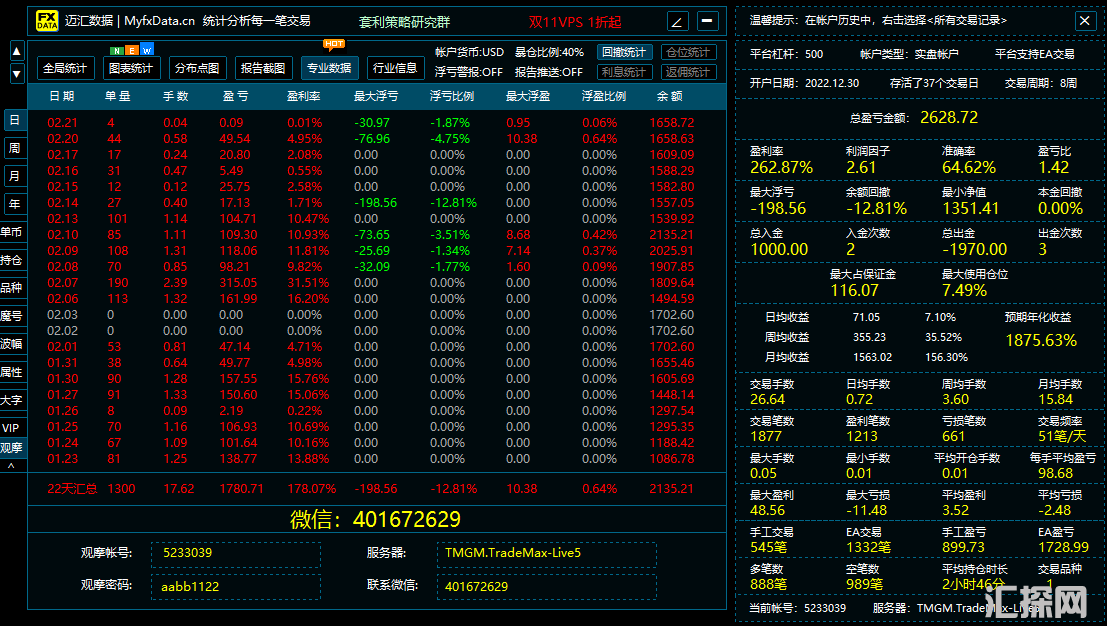Open the 全局统计 global statistics view
The image size is (1107, 626).
tap(66, 68)
